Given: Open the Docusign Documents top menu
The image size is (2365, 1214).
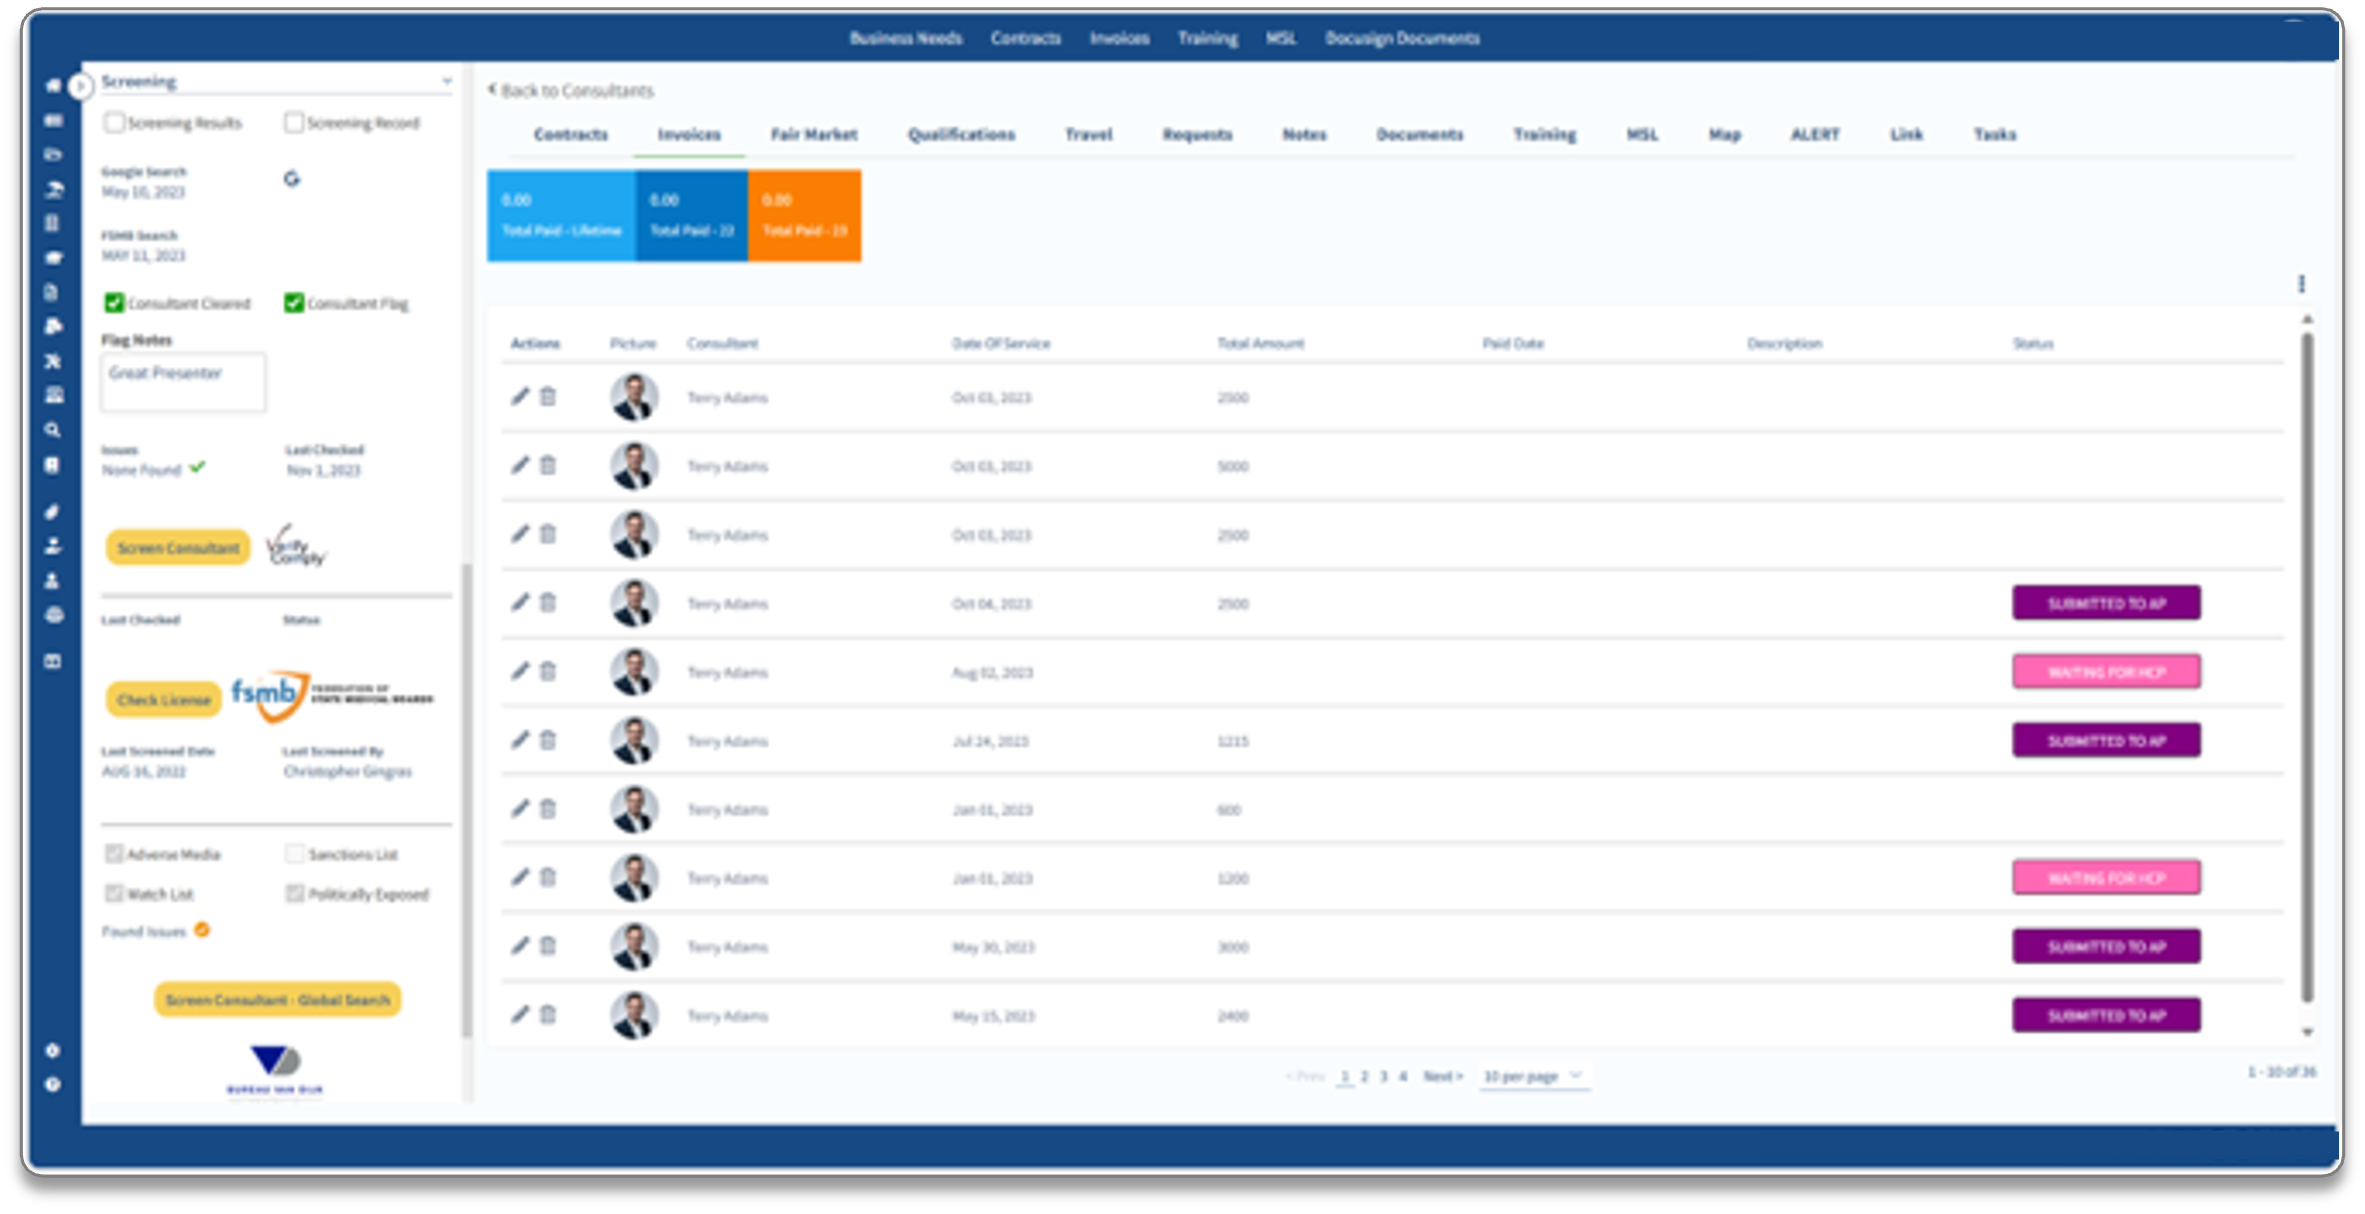Looking at the screenshot, I should point(1401,39).
